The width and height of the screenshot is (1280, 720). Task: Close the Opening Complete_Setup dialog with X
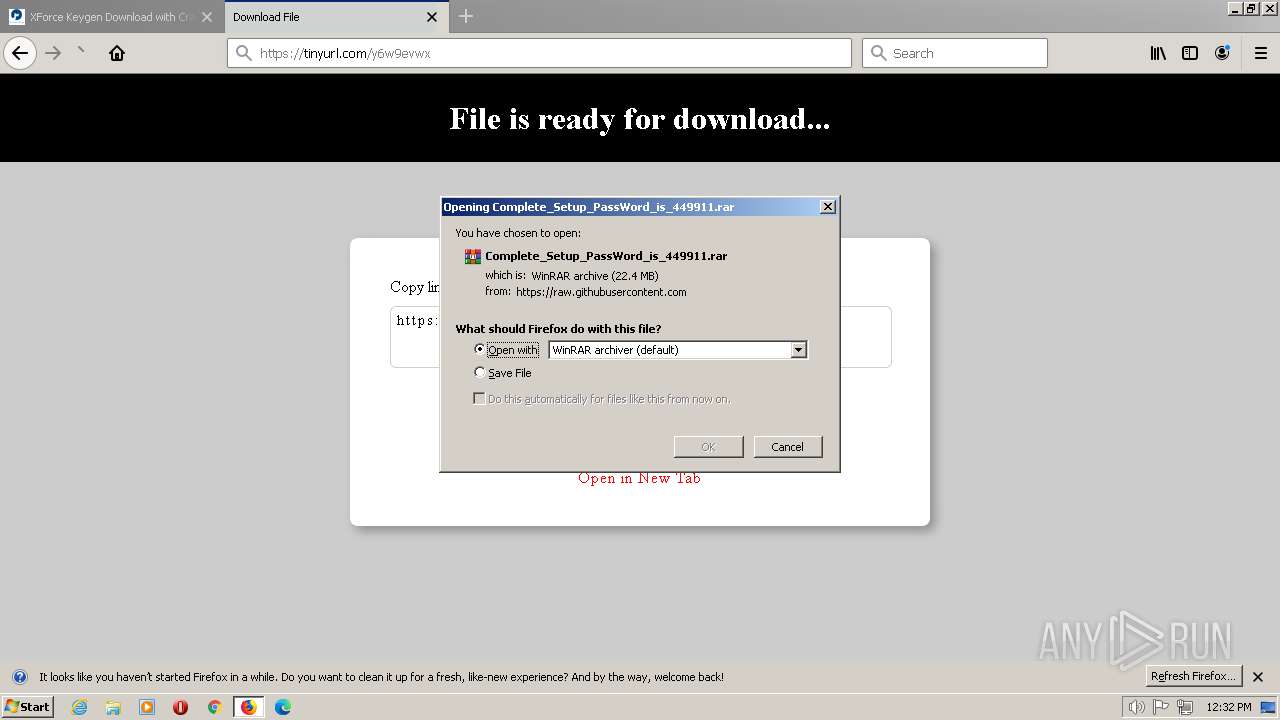(x=828, y=207)
